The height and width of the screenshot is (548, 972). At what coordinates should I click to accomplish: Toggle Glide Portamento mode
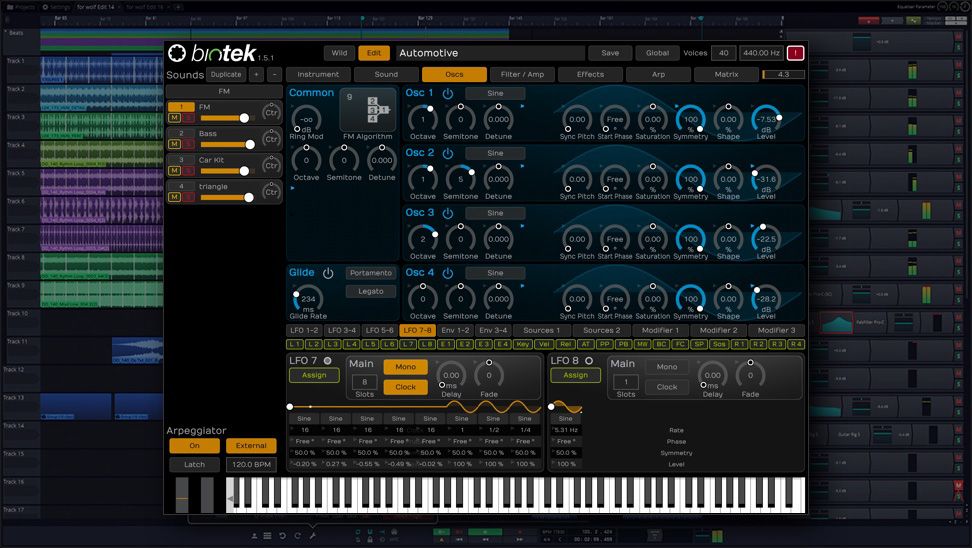371,273
